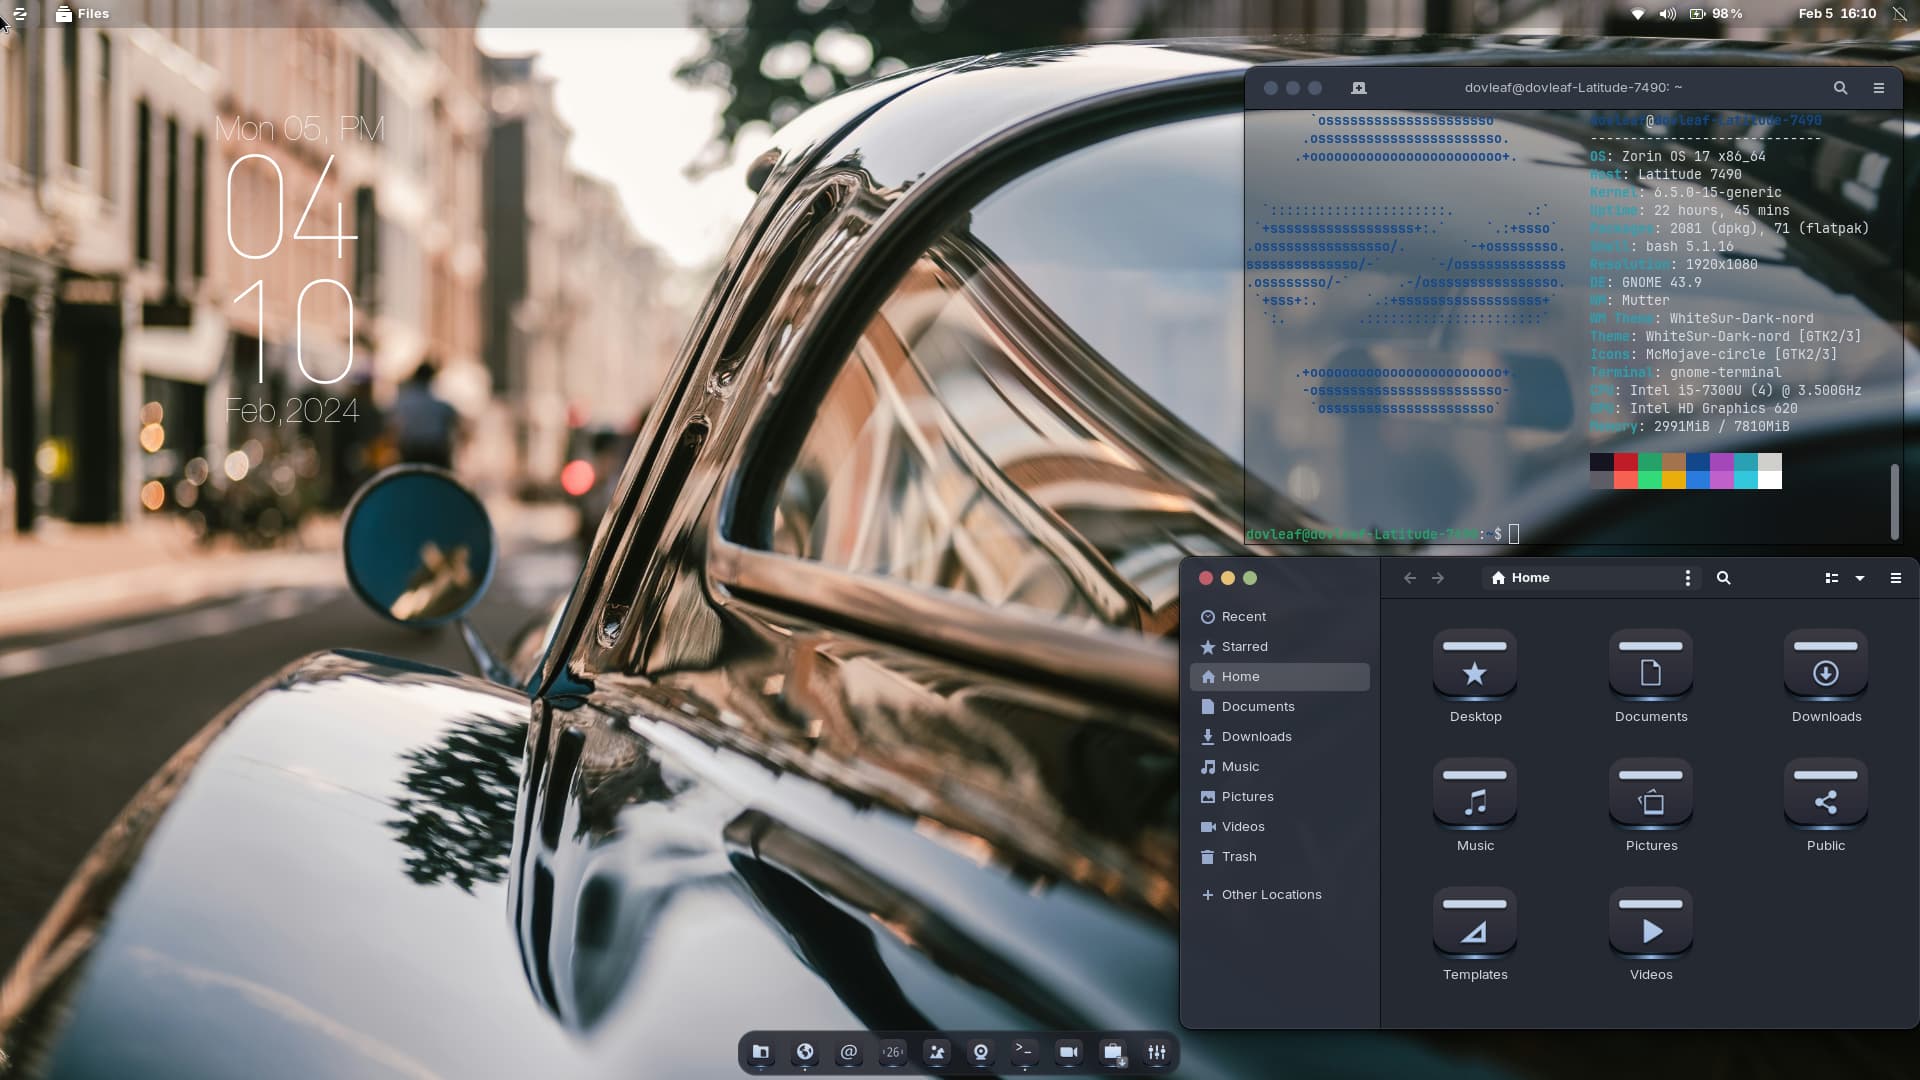Select the Videos folder icon in main pane

coord(1651,923)
